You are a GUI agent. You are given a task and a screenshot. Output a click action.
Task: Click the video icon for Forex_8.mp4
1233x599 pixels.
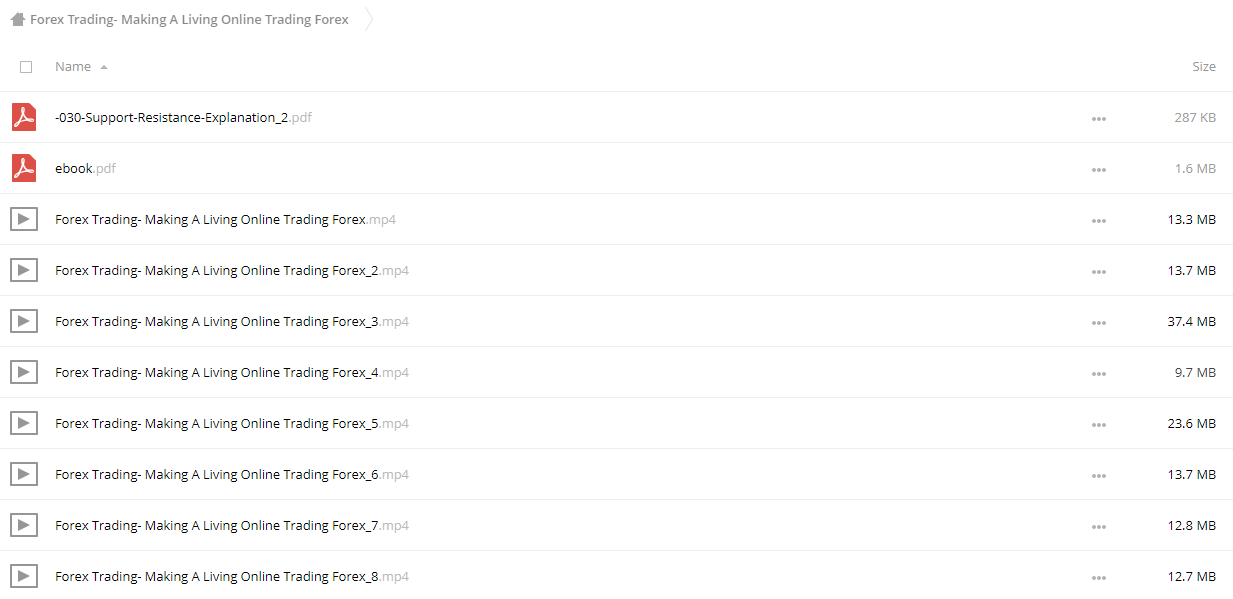click(x=24, y=576)
